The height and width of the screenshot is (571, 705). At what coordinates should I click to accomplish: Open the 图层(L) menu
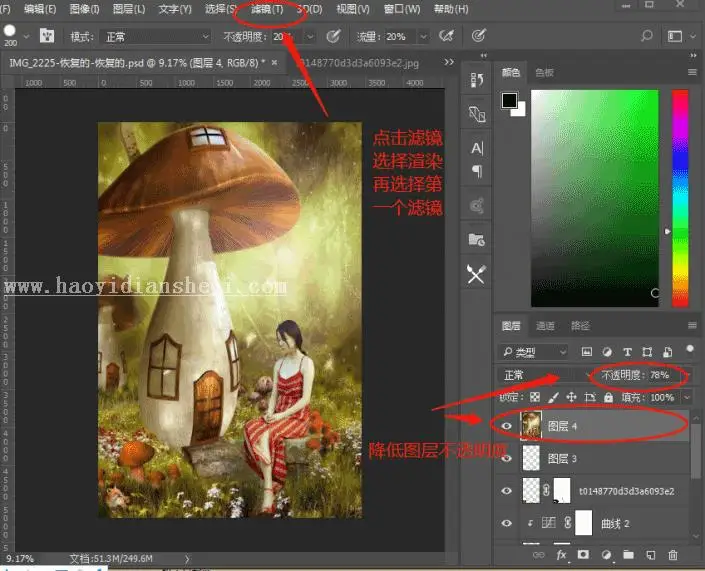(129, 9)
